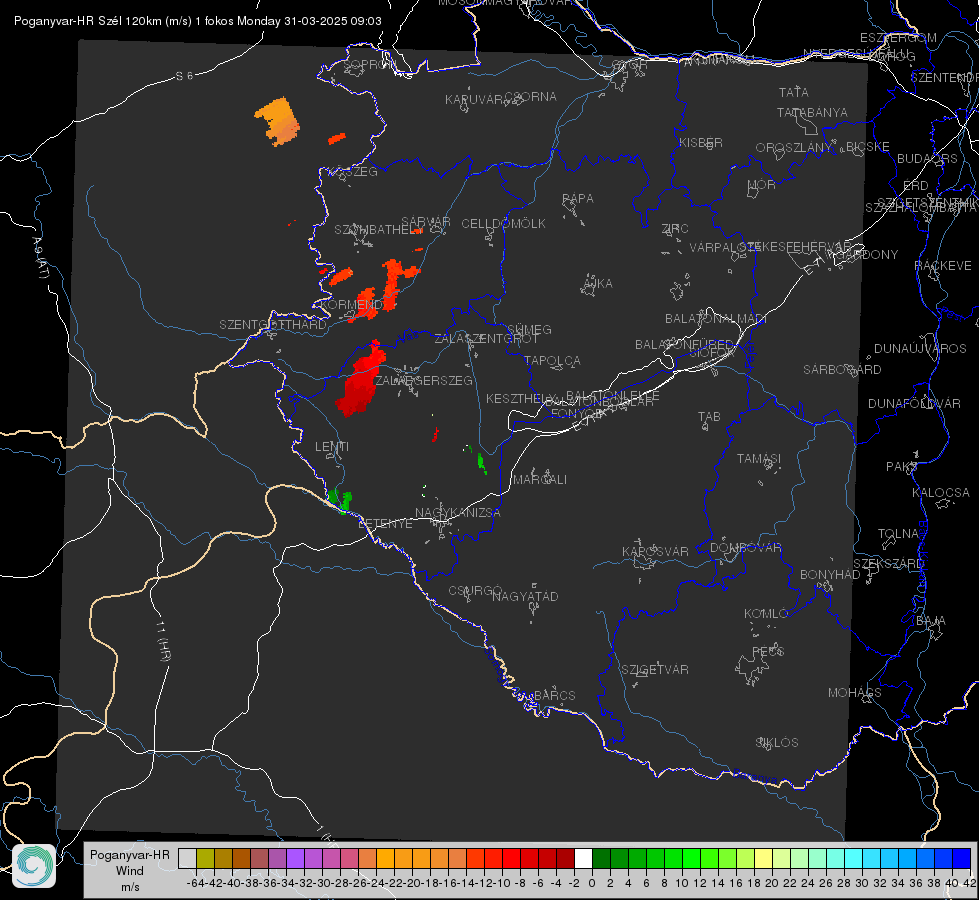
Task: Select the SÁRVÁR label
Action: [426, 222]
